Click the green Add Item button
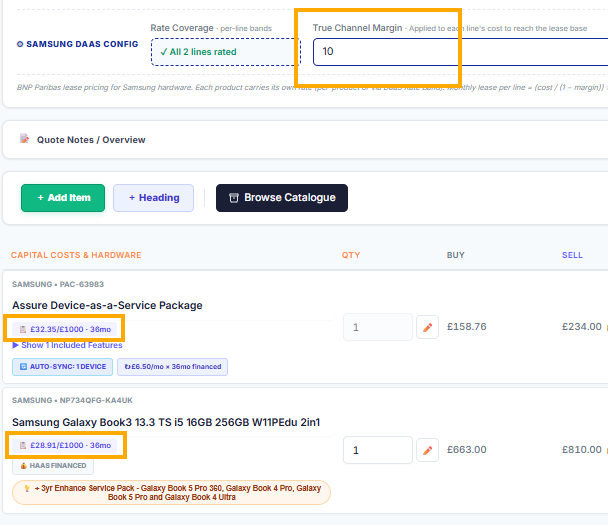Image resolution: width=608 pixels, height=525 pixels. 63,198
